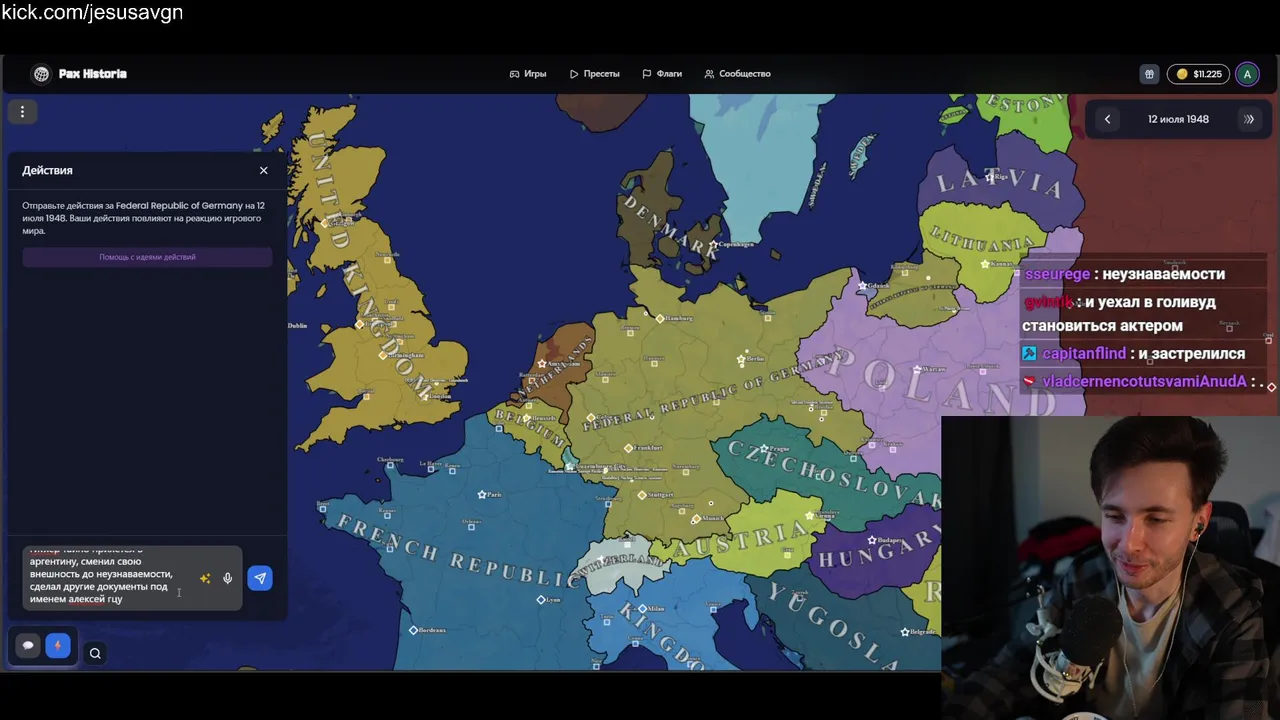Open the user avatar A menu
The image size is (1280, 720).
pyautogui.click(x=1247, y=74)
